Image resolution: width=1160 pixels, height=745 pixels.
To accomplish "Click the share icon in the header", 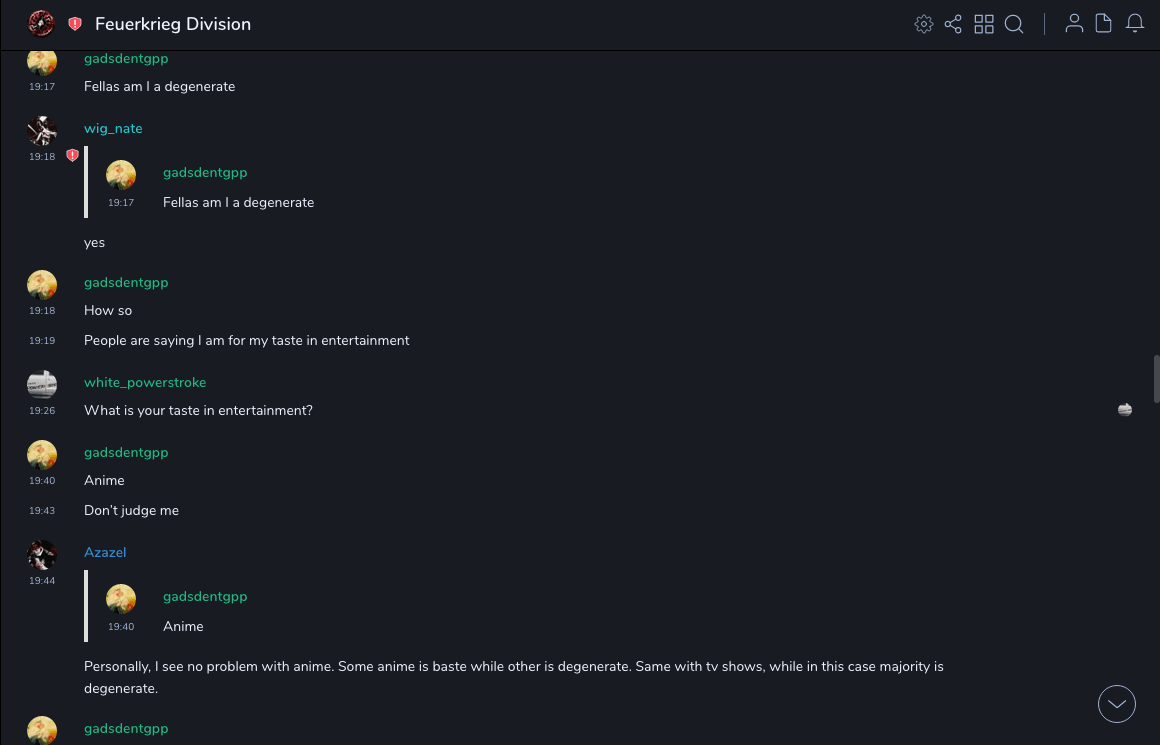I will tap(953, 24).
